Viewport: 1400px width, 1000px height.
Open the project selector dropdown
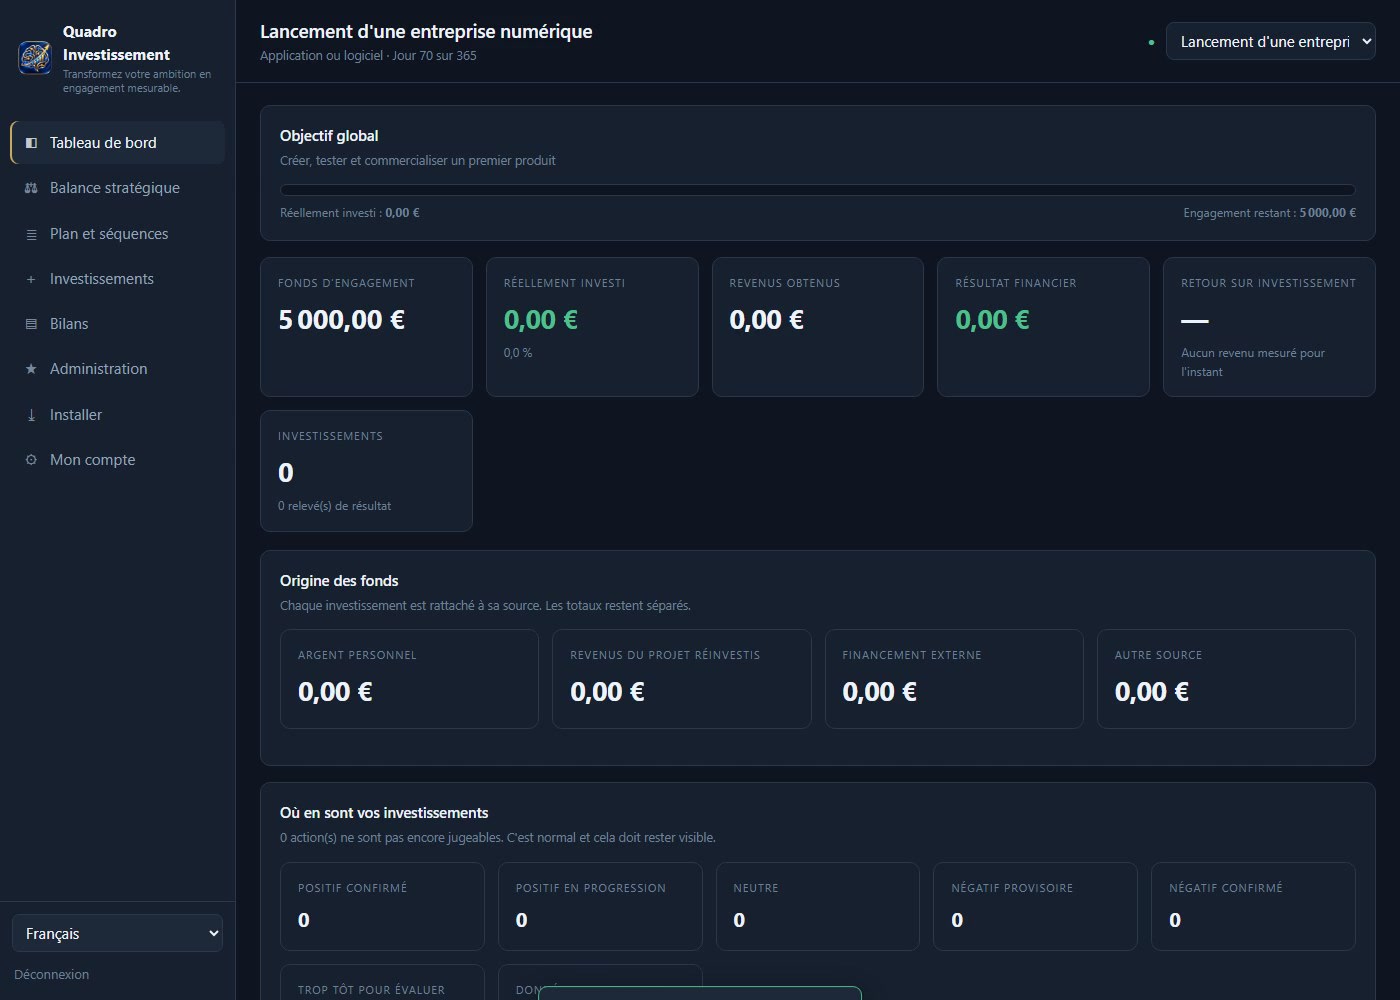(1270, 42)
